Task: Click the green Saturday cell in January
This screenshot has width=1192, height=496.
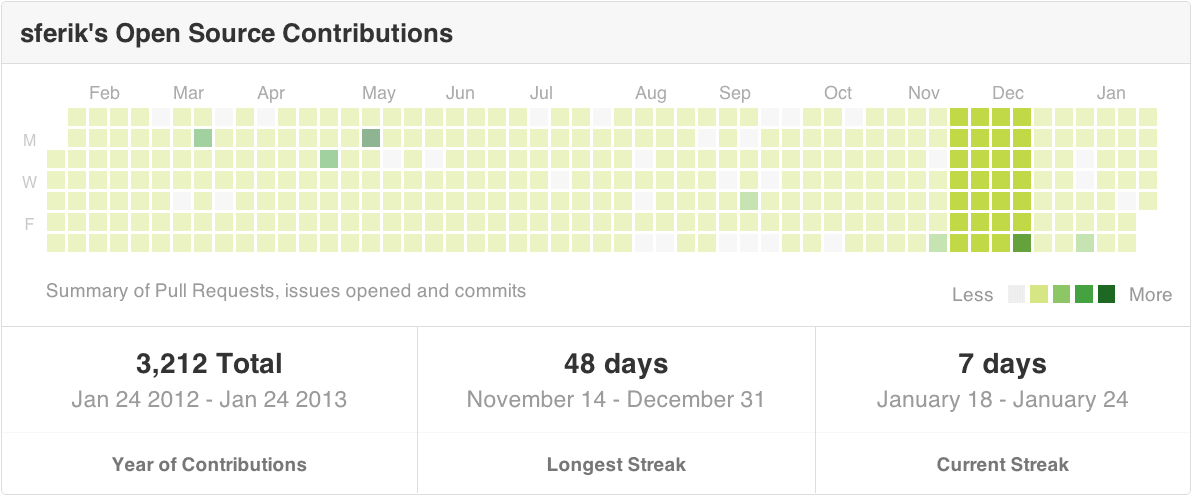Action: click(1085, 243)
